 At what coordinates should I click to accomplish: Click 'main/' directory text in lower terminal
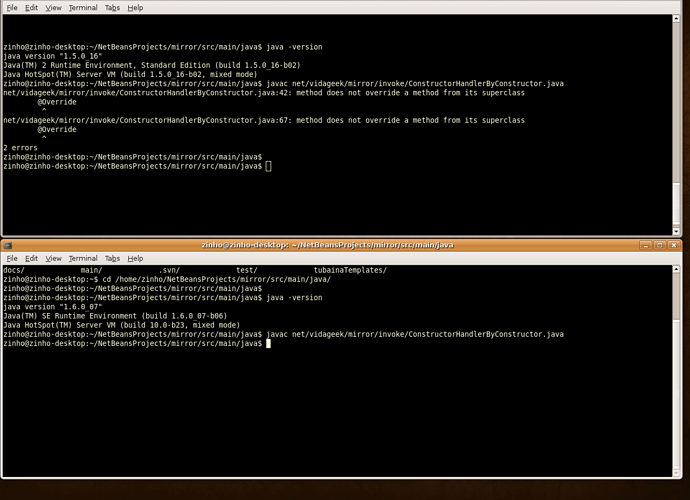pyautogui.click(x=91, y=270)
